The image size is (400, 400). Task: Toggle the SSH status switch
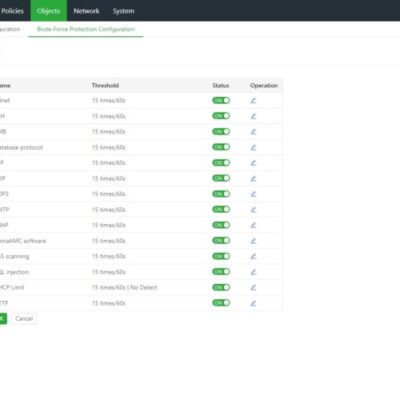point(221,116)
